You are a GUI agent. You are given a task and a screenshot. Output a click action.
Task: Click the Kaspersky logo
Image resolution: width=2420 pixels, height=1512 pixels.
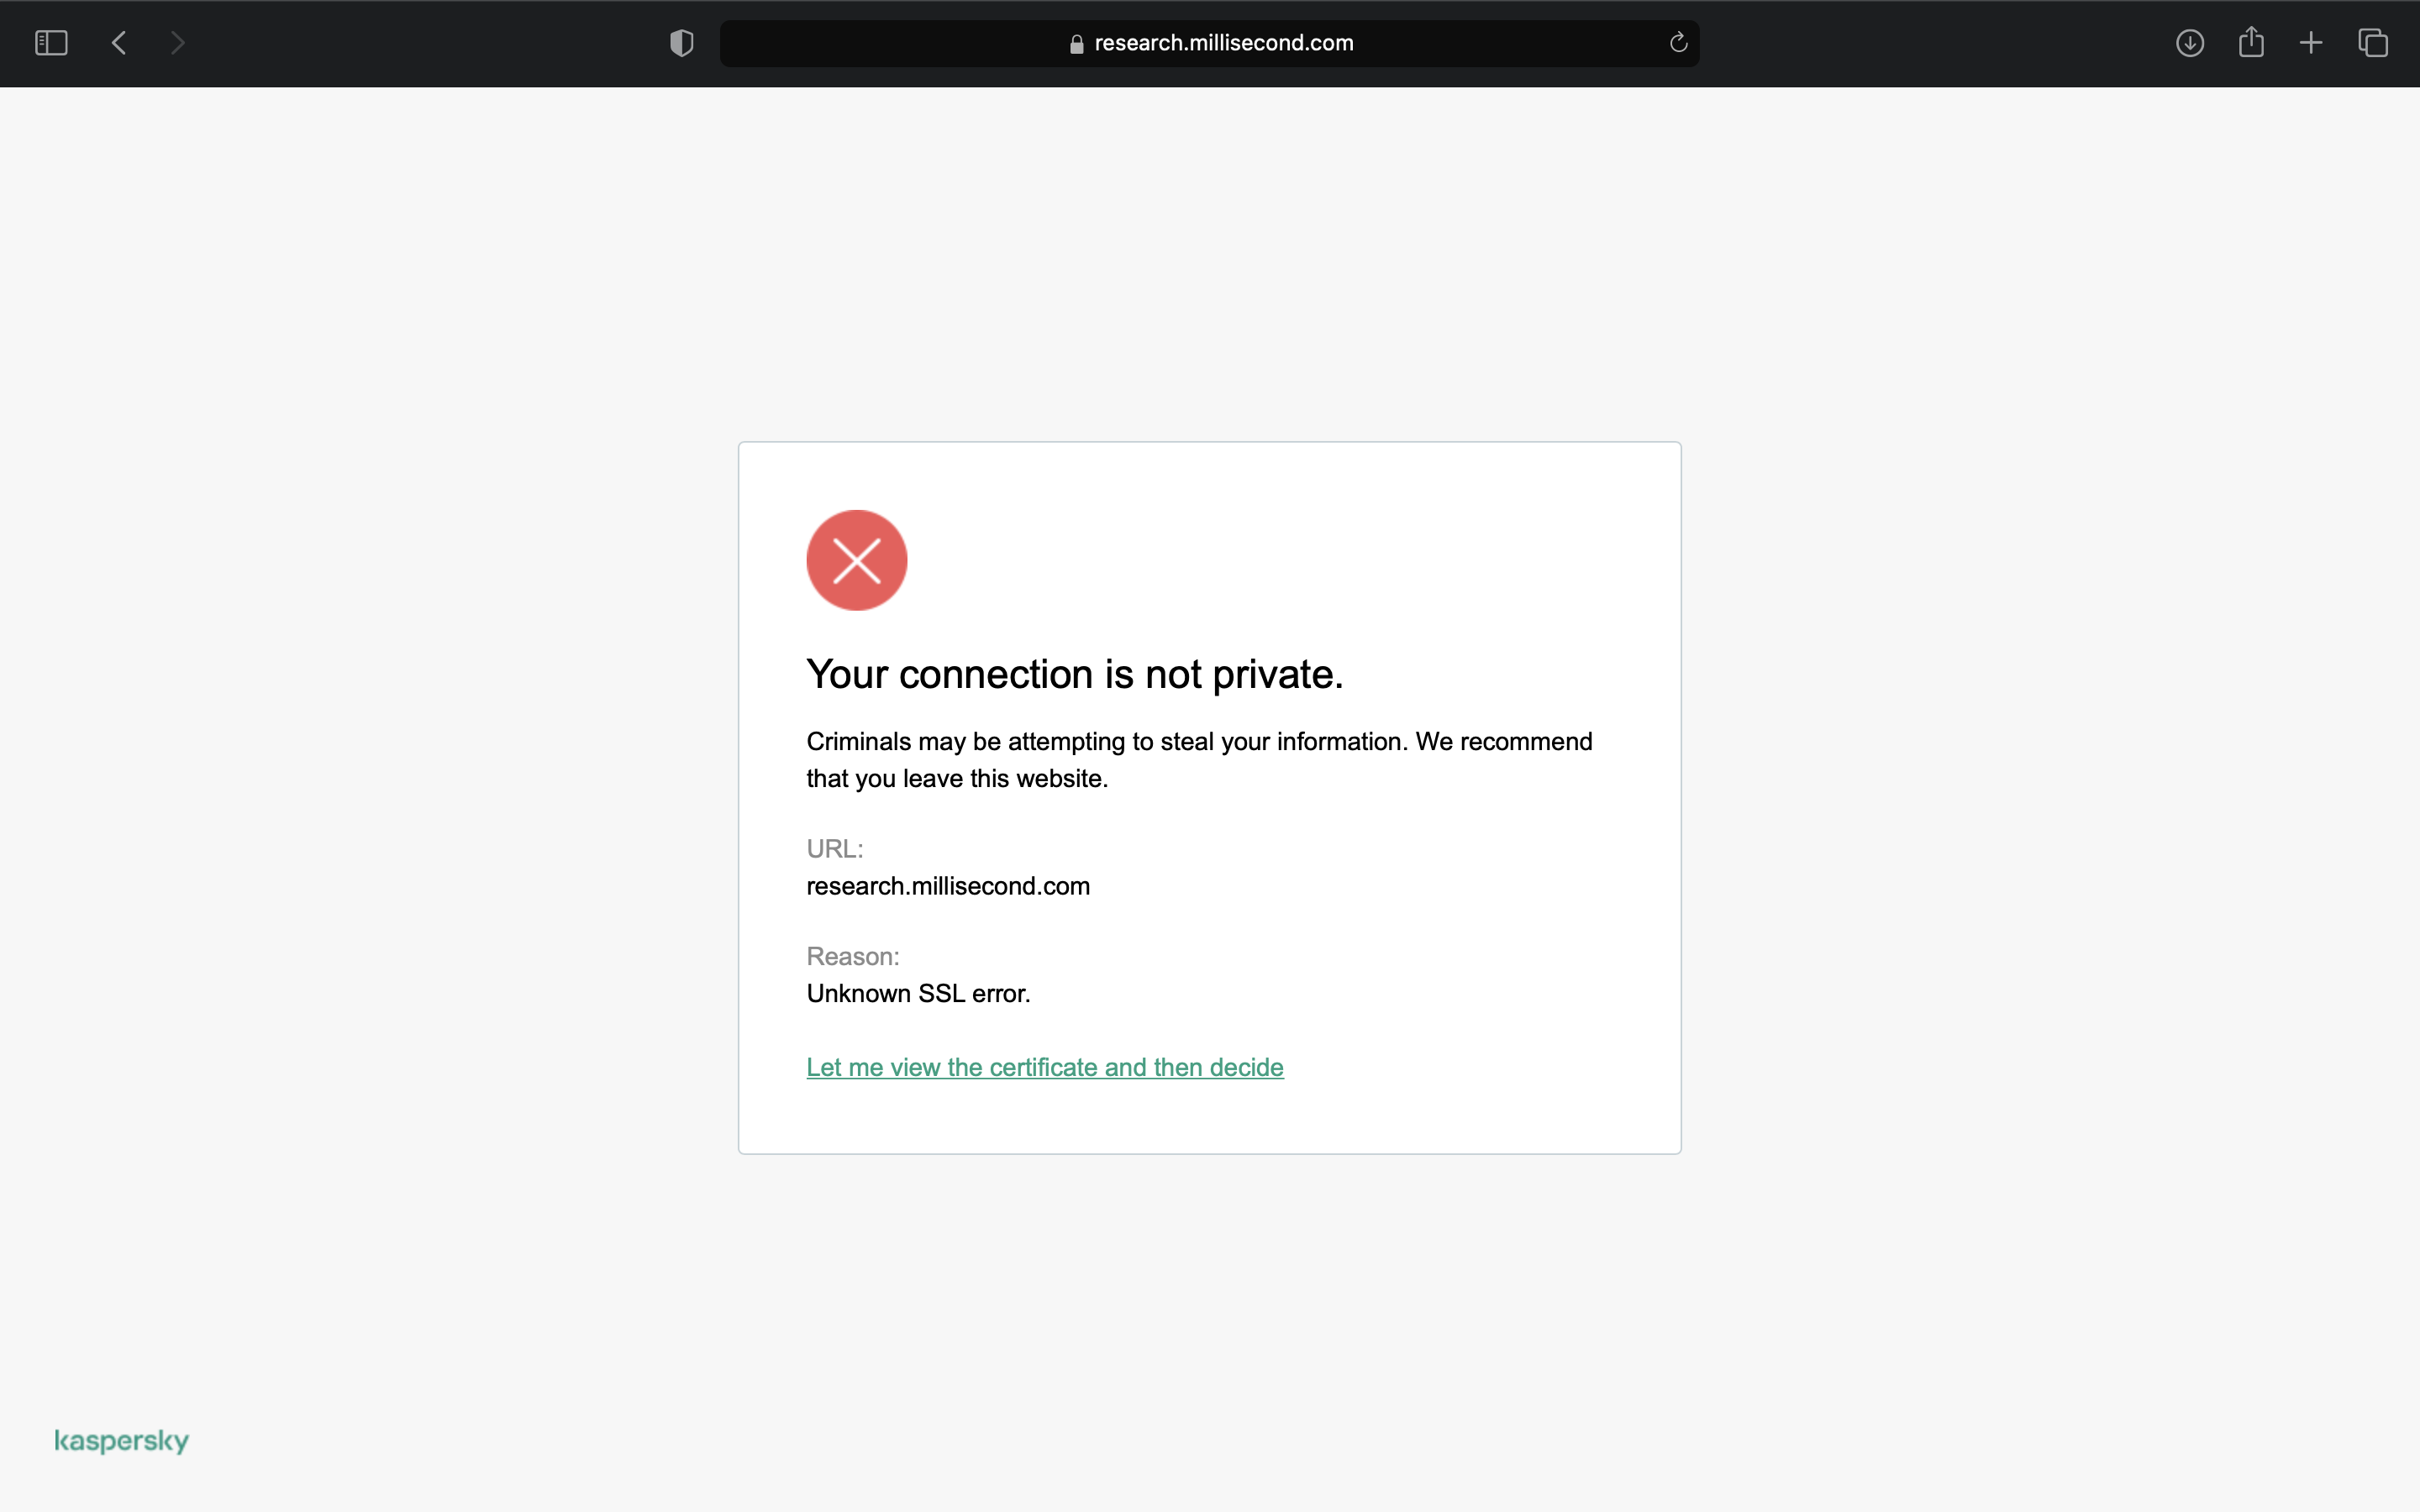point(121,1441)
